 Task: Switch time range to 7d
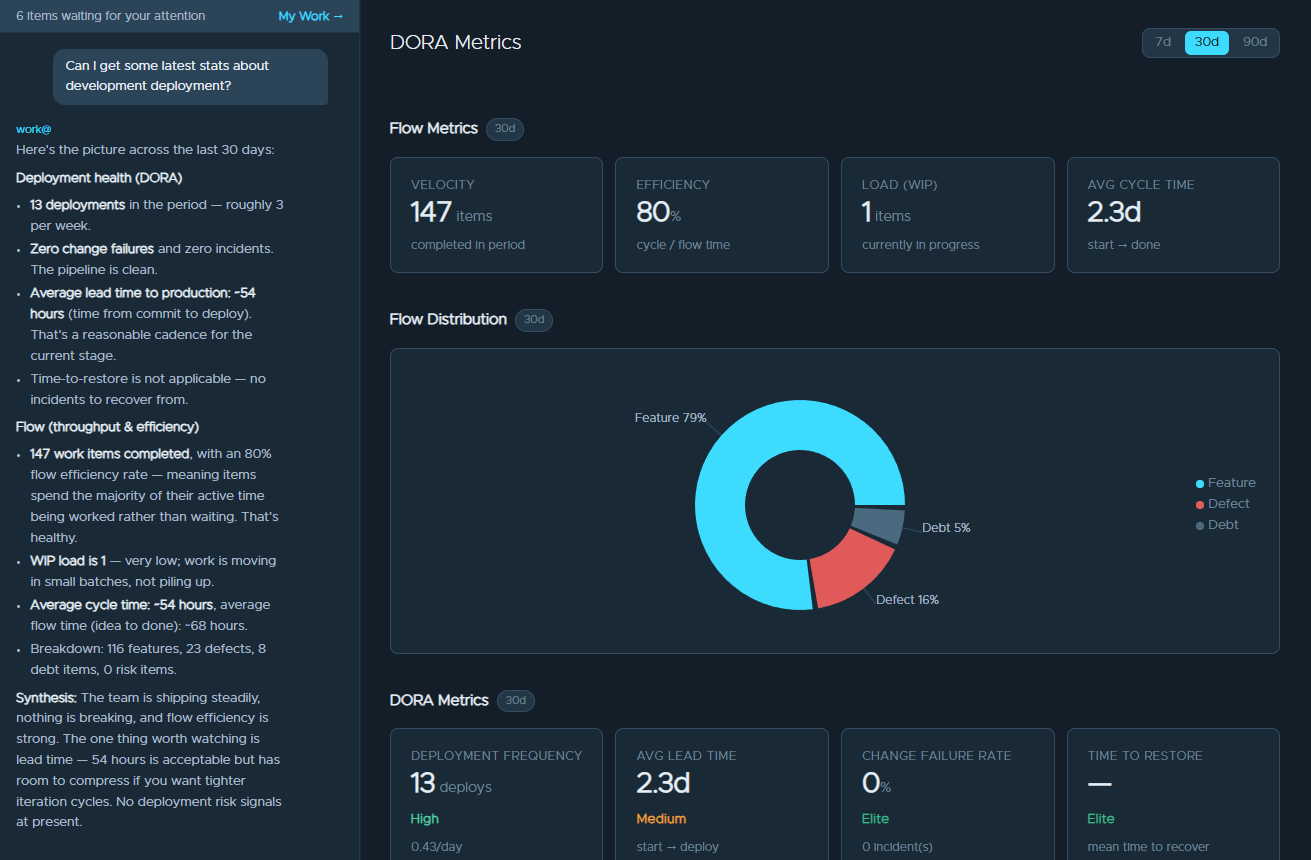coord(1163,42)
